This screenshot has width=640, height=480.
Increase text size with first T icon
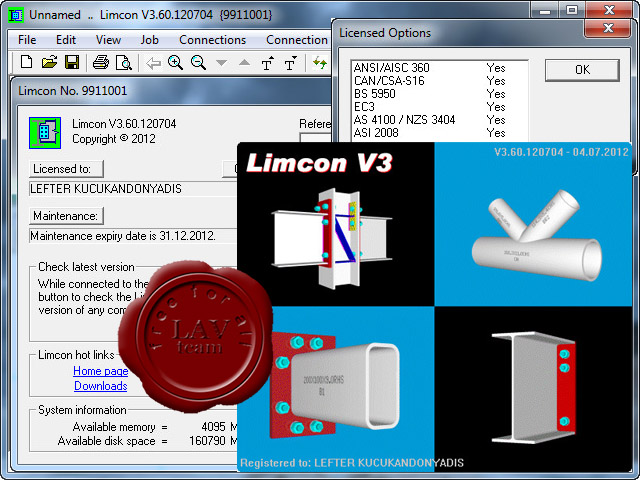(267, 63)
